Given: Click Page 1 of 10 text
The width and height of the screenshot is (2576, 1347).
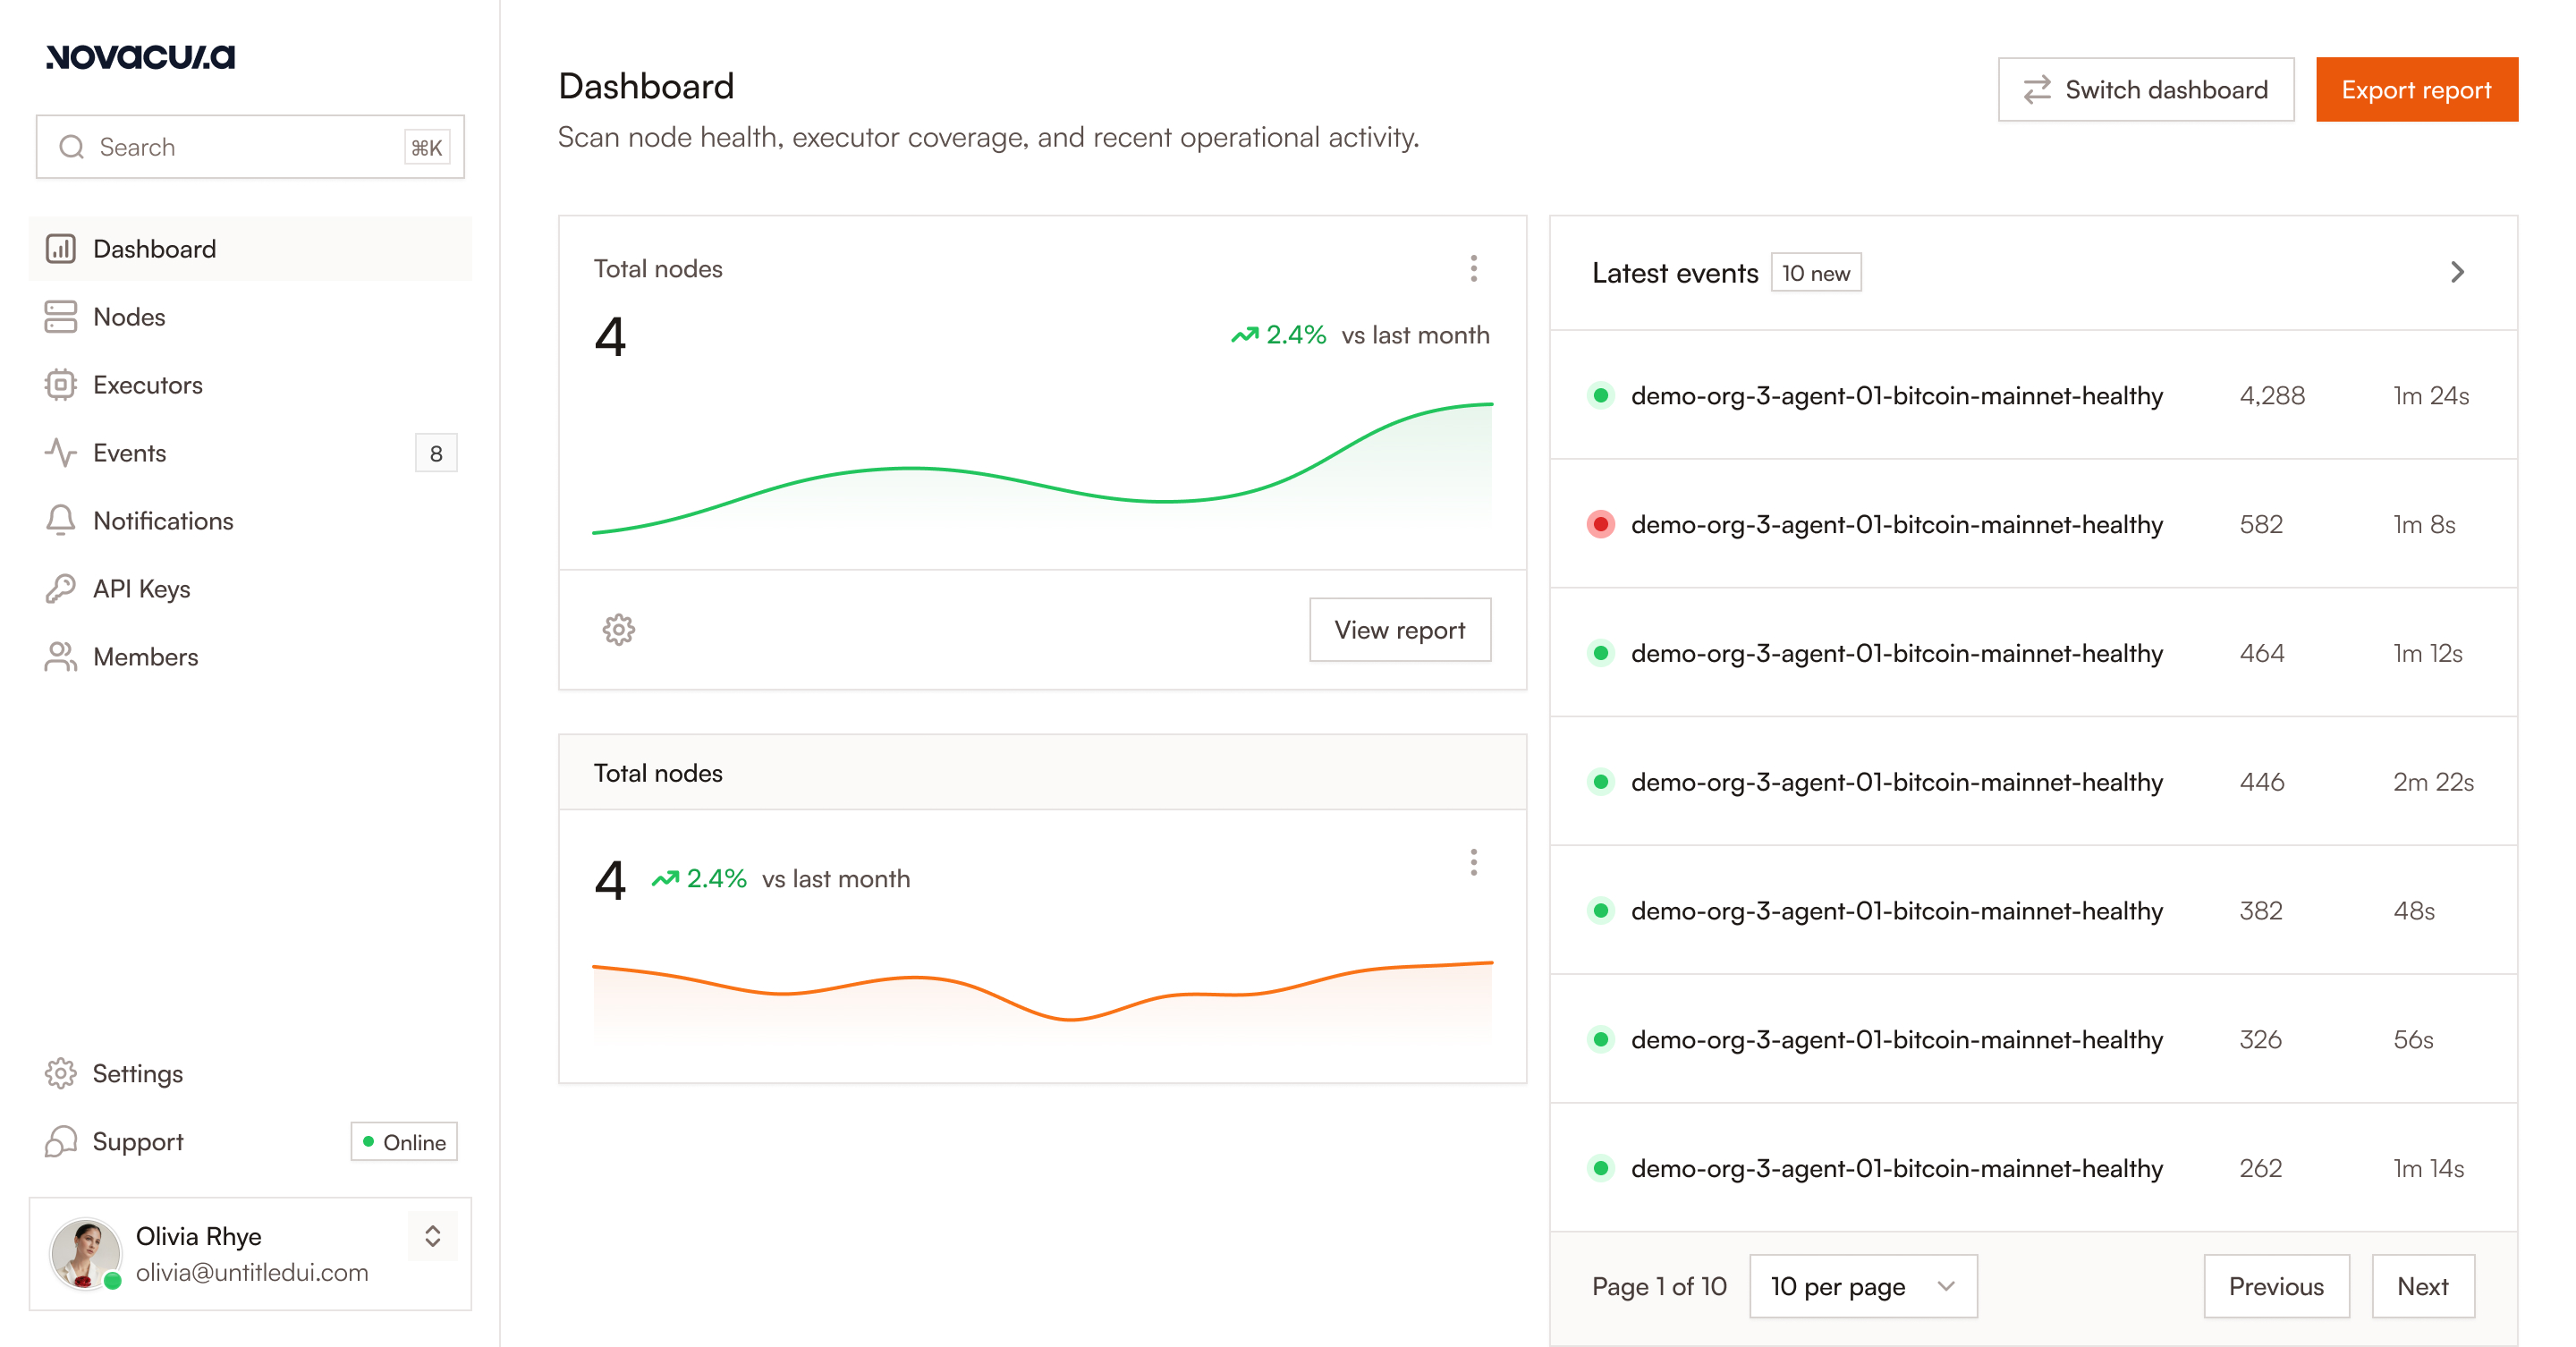Looking at the screenshot, I should (x=1659, y=1286).
